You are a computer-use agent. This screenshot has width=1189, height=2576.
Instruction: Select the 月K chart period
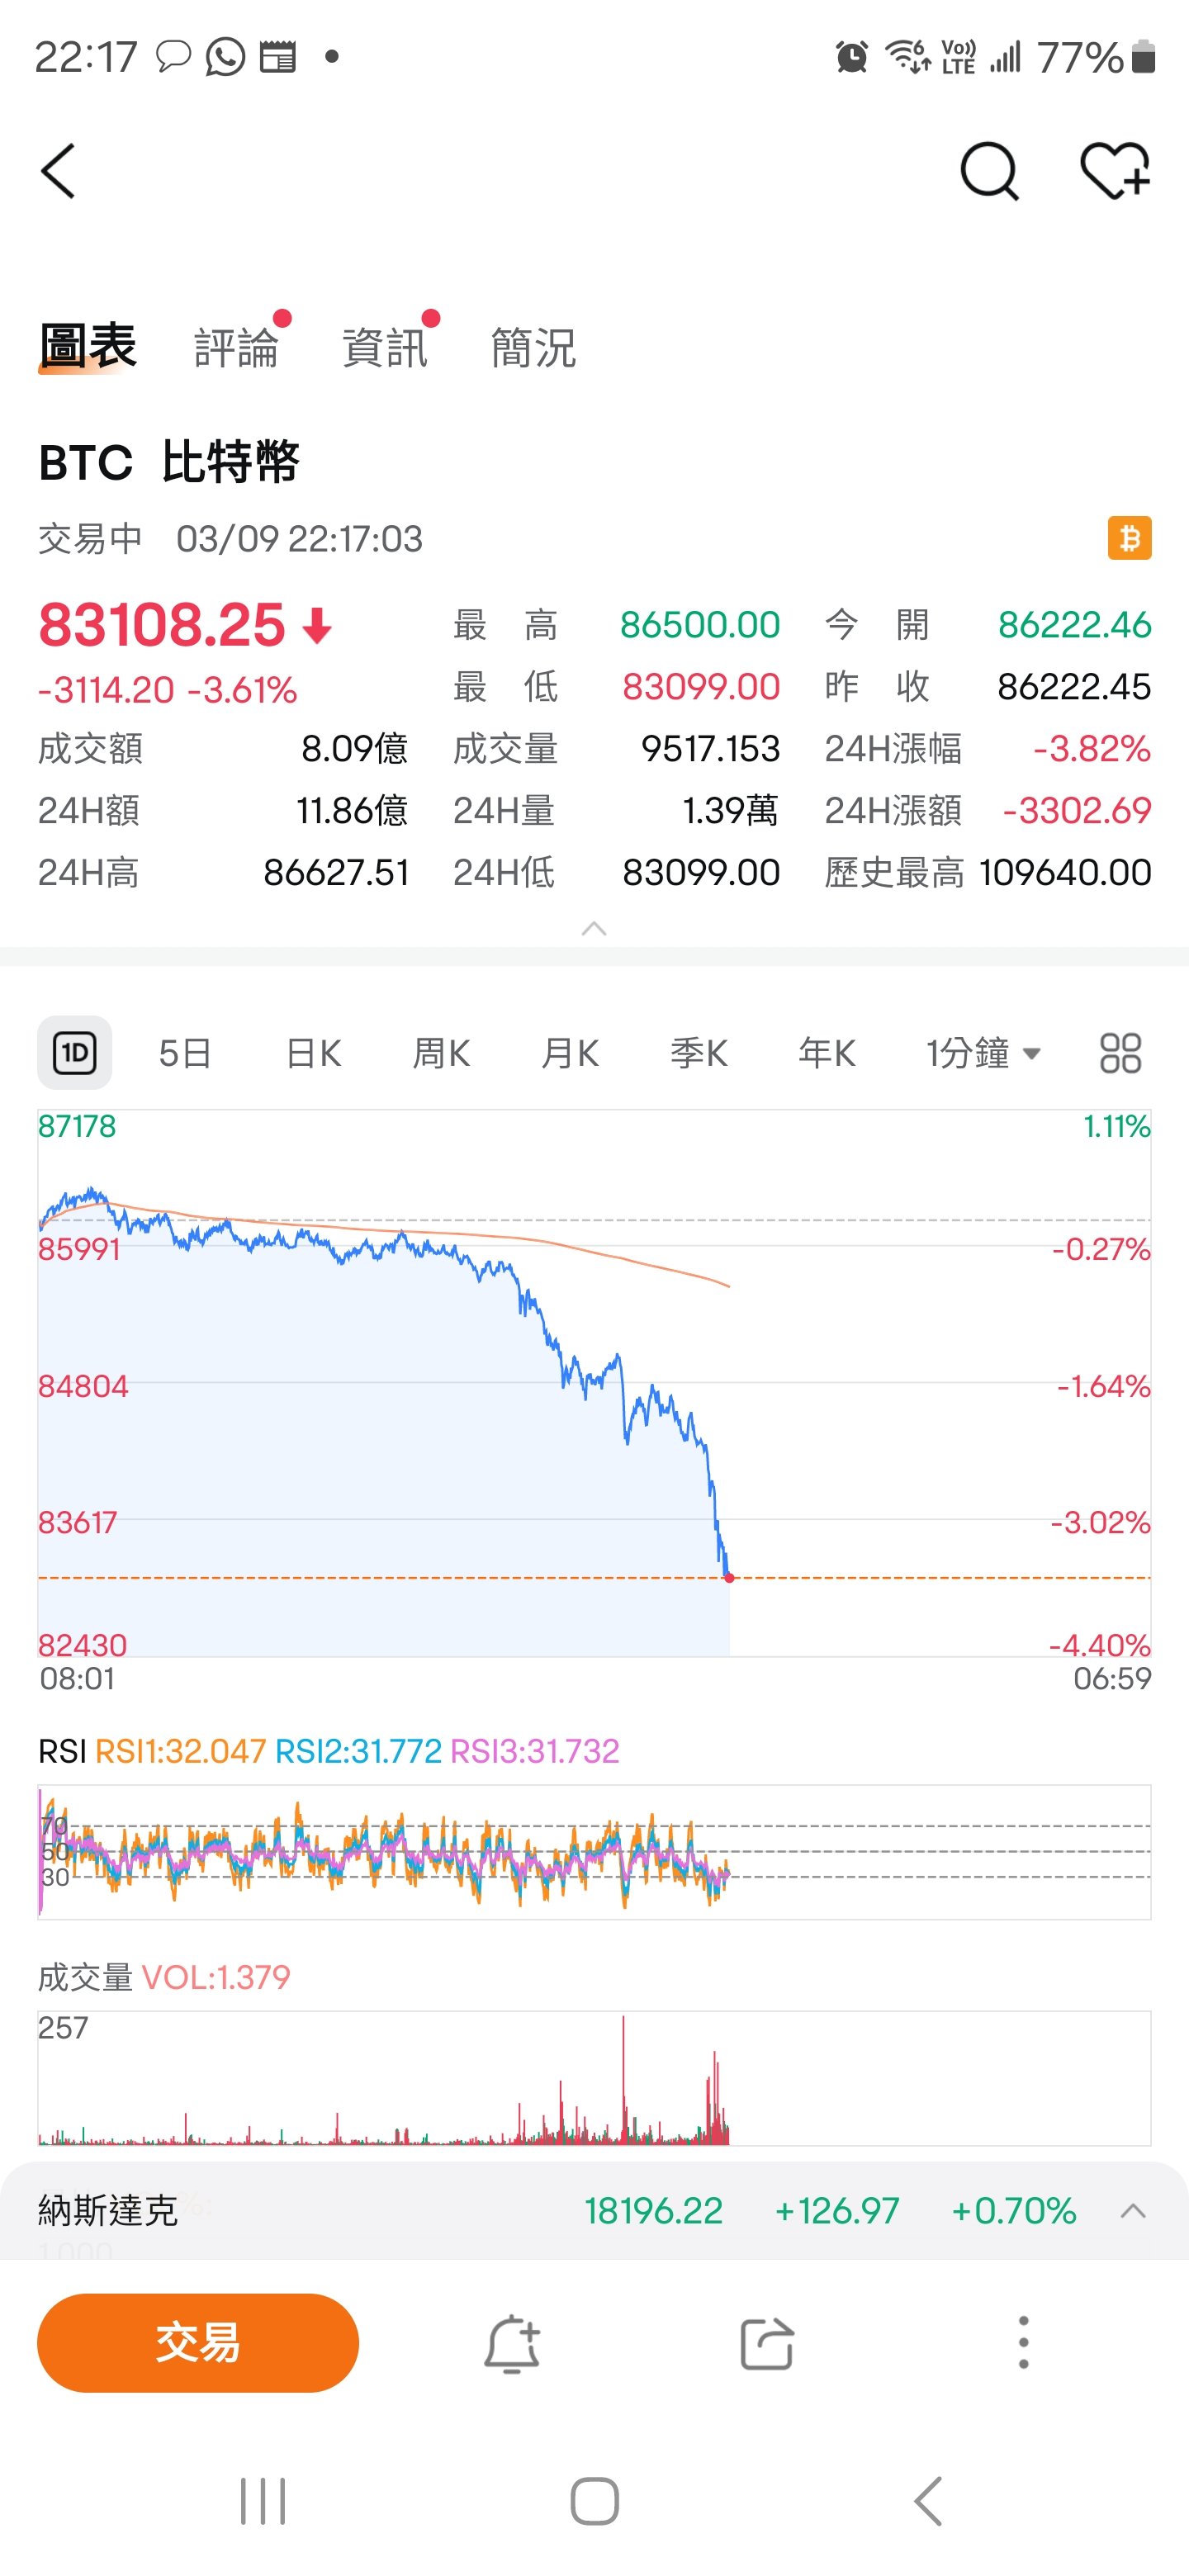point(570,1053)
